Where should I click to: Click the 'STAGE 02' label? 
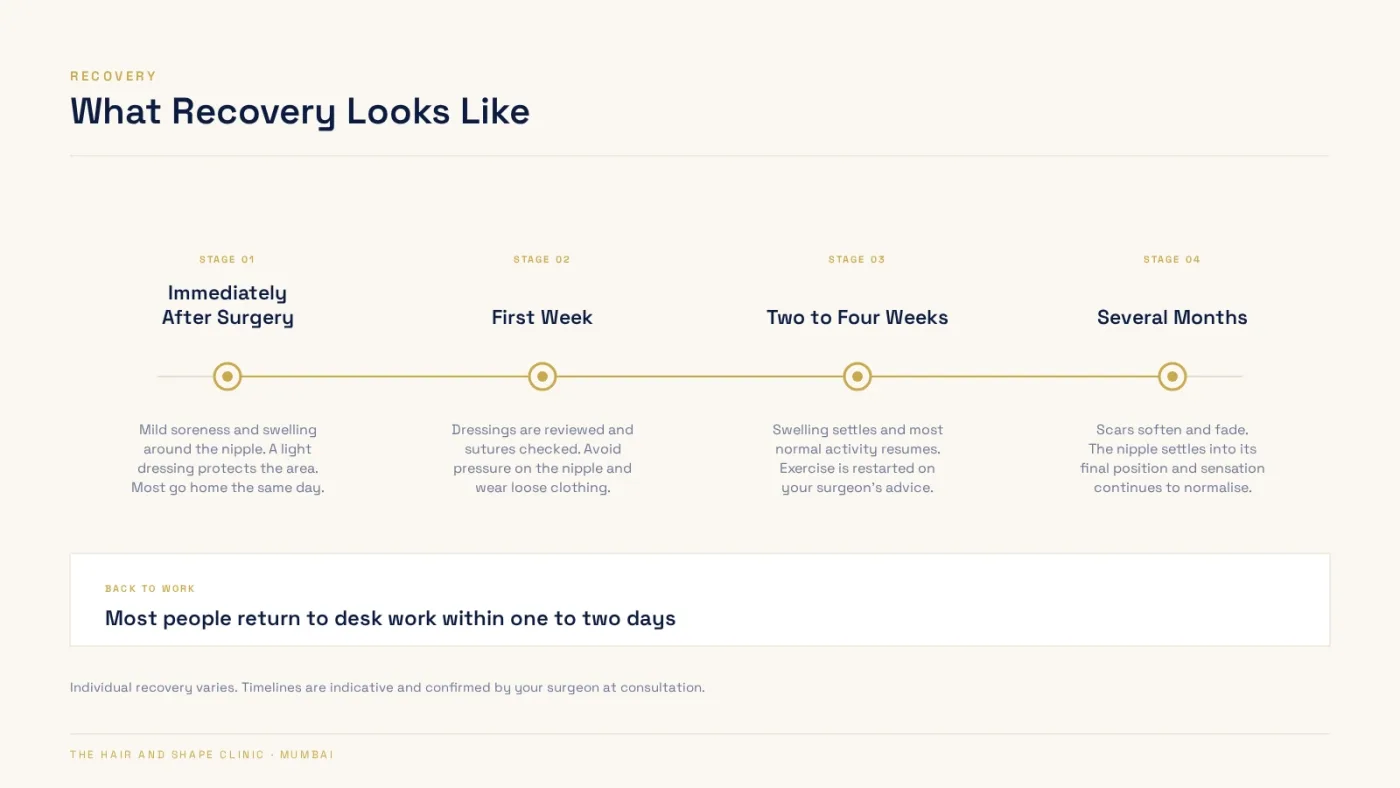click(x=542, y=259)
